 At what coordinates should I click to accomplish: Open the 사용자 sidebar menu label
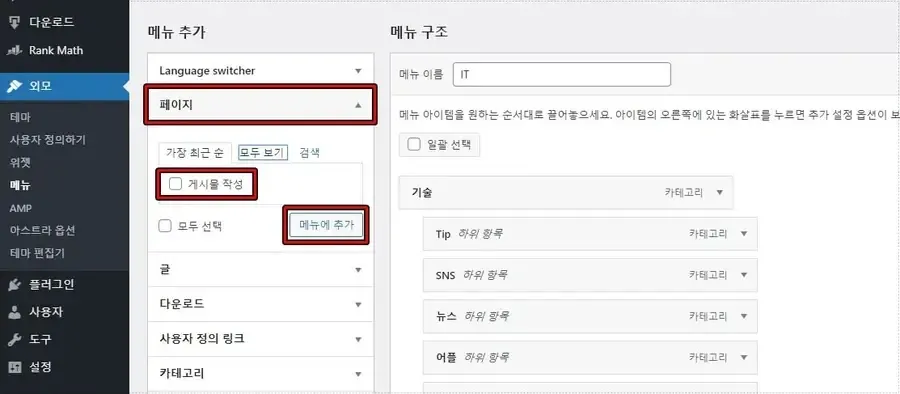(45, 312)
